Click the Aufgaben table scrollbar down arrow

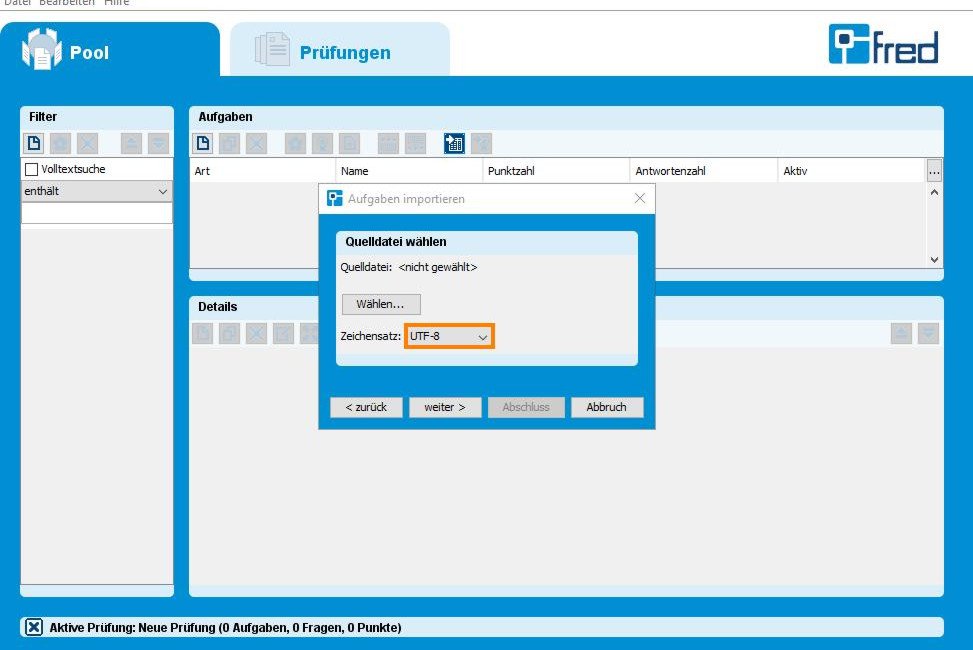[935, 260]
